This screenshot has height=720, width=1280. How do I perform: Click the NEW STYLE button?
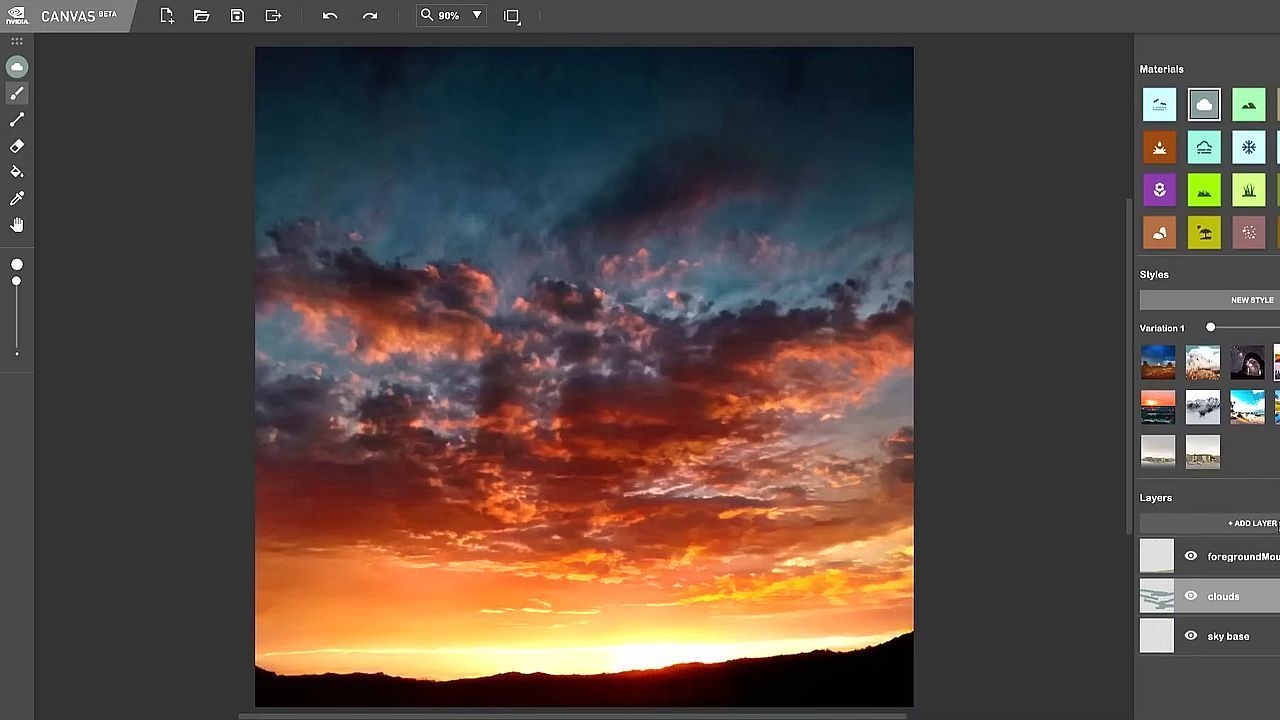pyautogui.click(x=1210, y=300)
